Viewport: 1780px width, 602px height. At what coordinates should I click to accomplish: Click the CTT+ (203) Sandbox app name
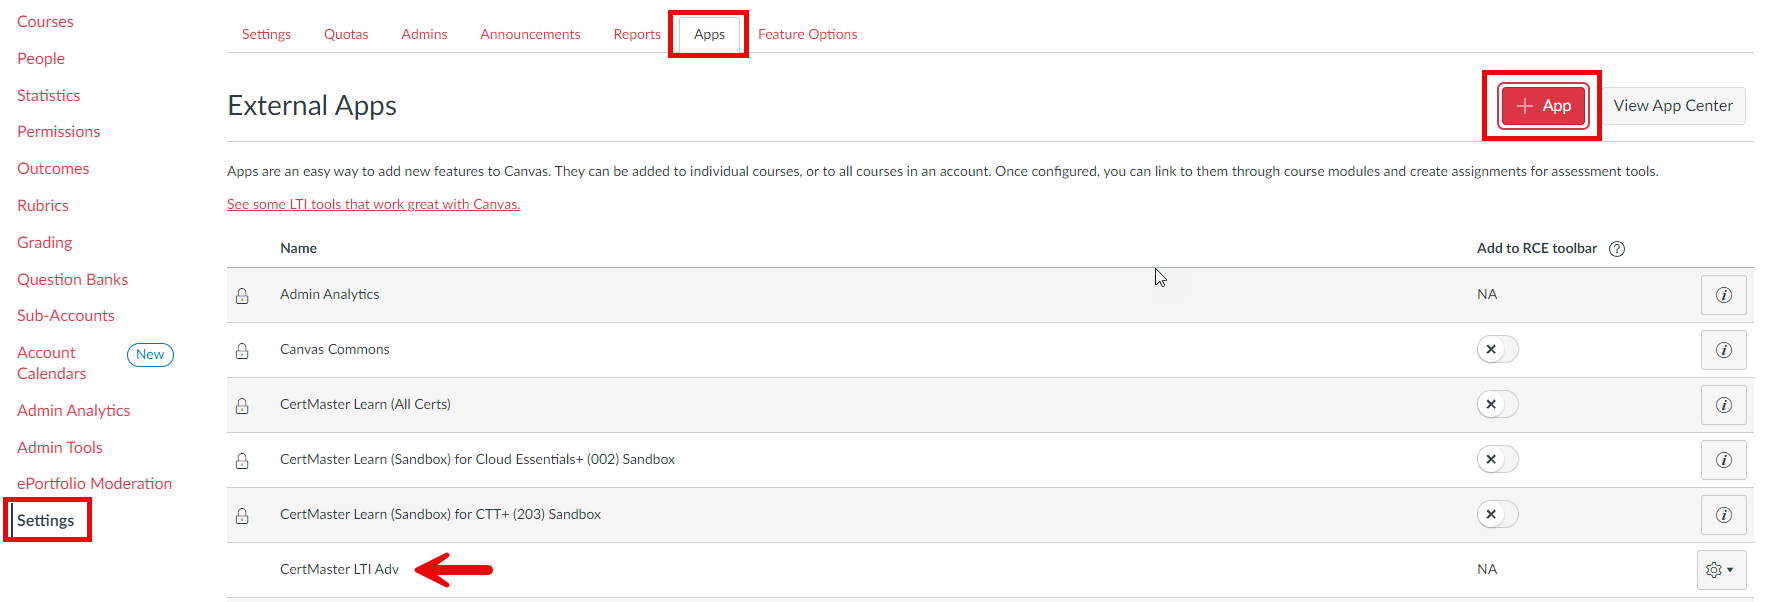440,514
